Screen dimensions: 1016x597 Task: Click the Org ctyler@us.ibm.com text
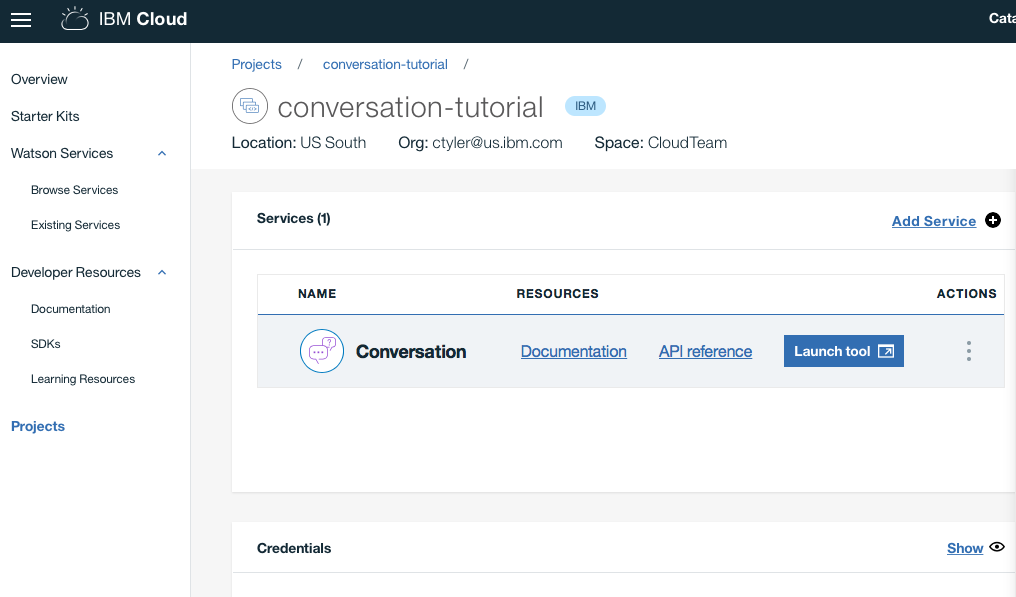pos(480,143)
